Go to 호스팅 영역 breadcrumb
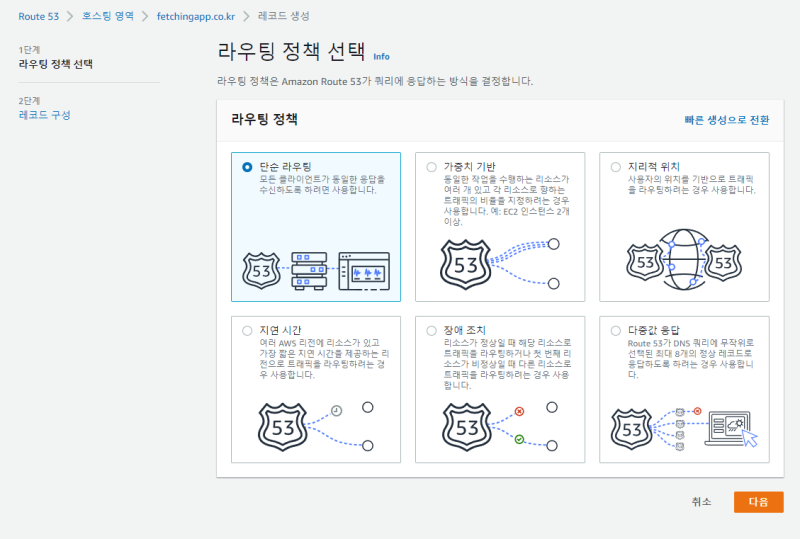The image size is (800, 539). click(108, 16)
